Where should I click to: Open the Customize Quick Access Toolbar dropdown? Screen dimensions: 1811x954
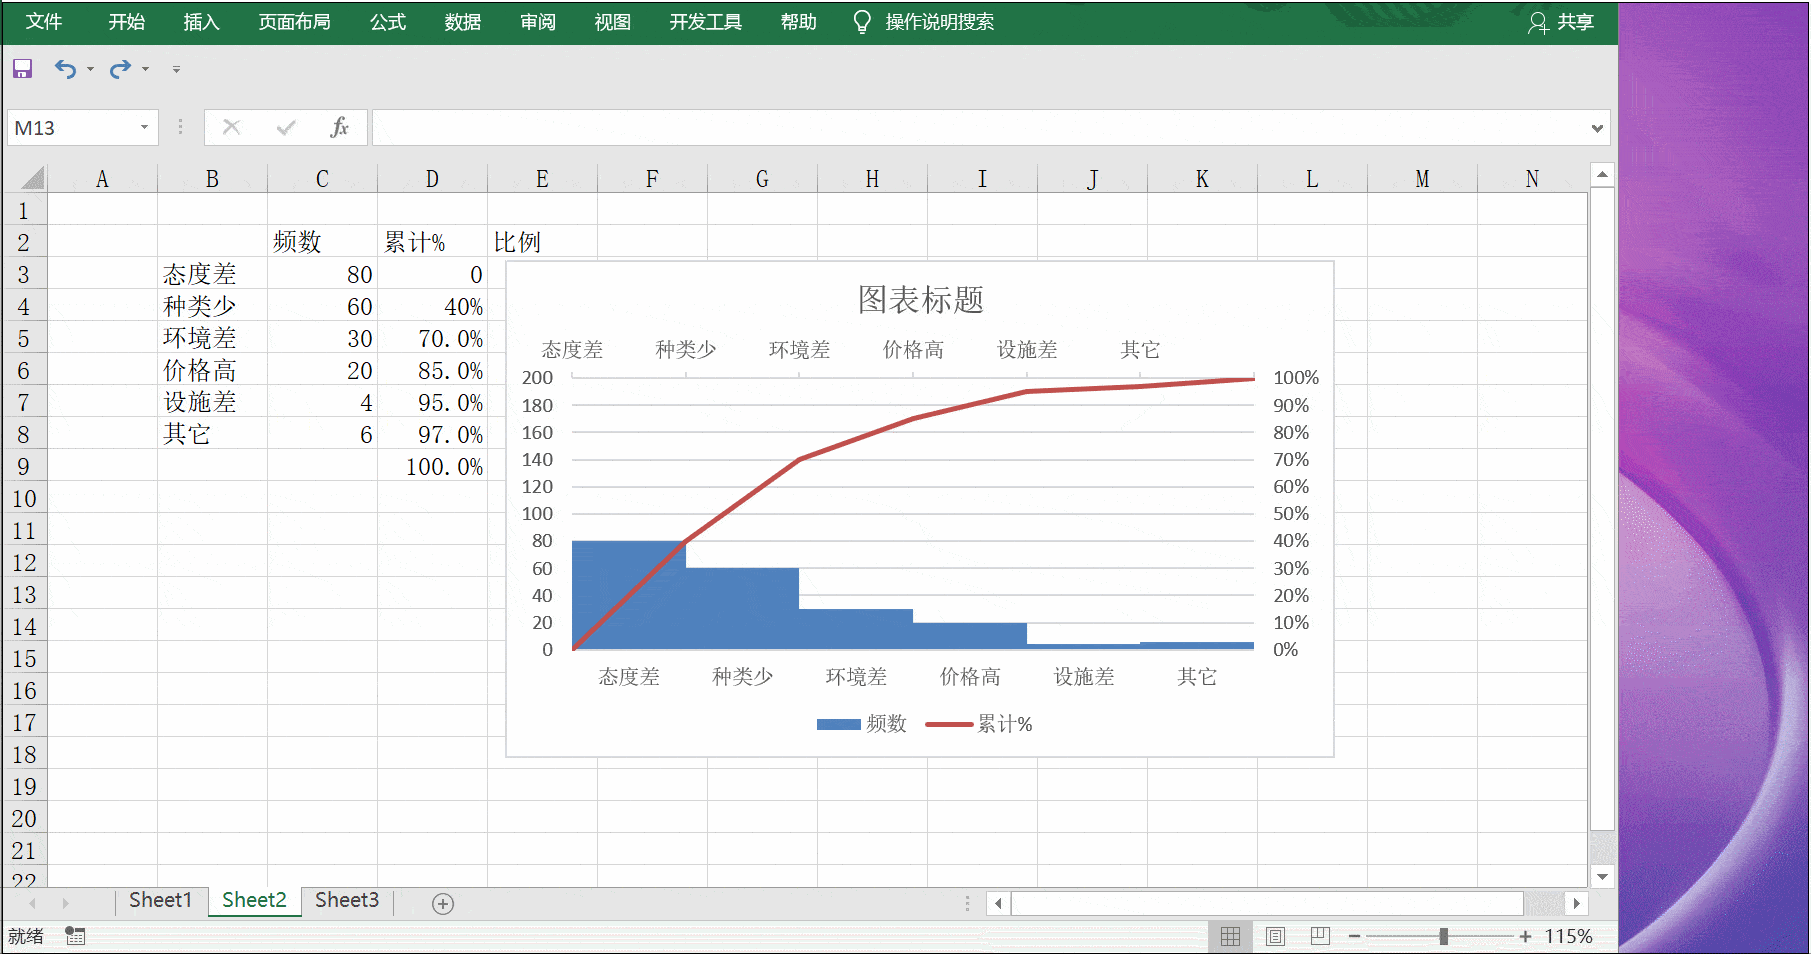[176, 69]
